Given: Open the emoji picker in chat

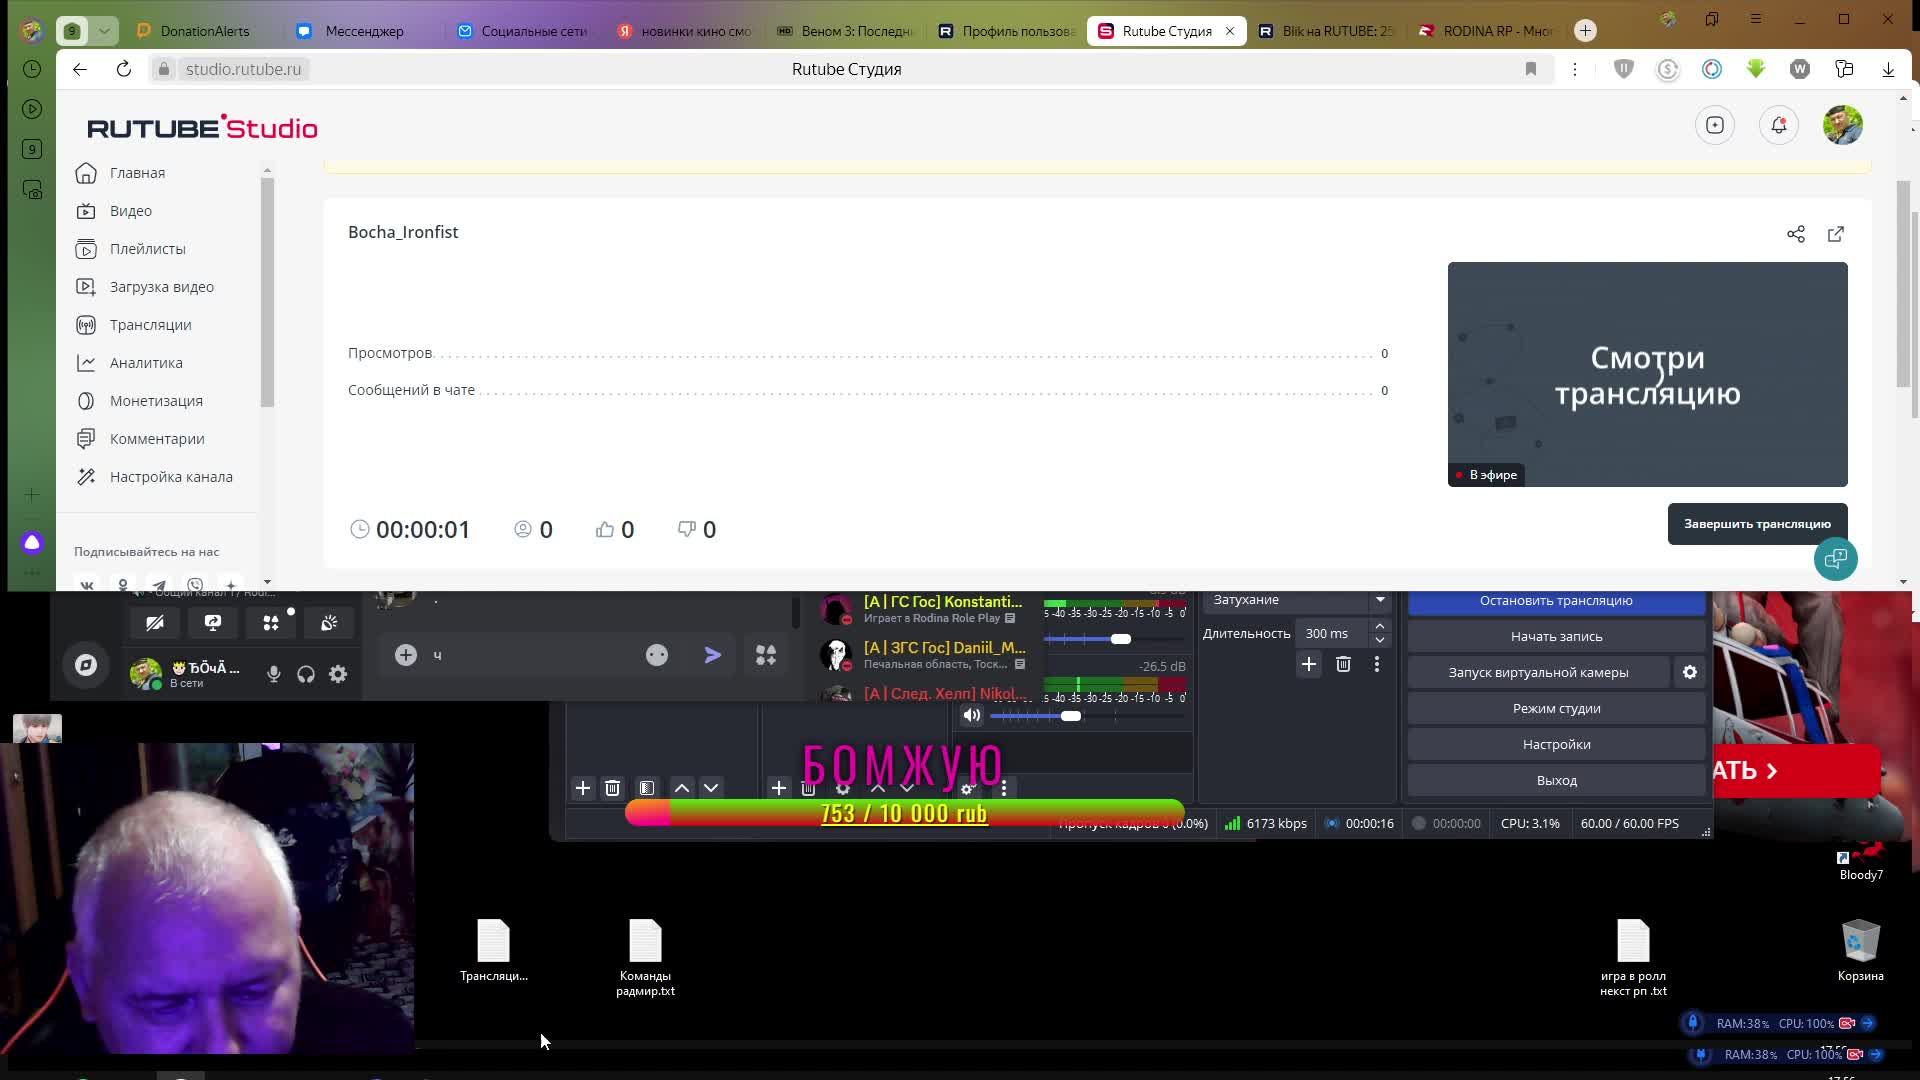Looking at the screenshot, I should click(657, 655).
